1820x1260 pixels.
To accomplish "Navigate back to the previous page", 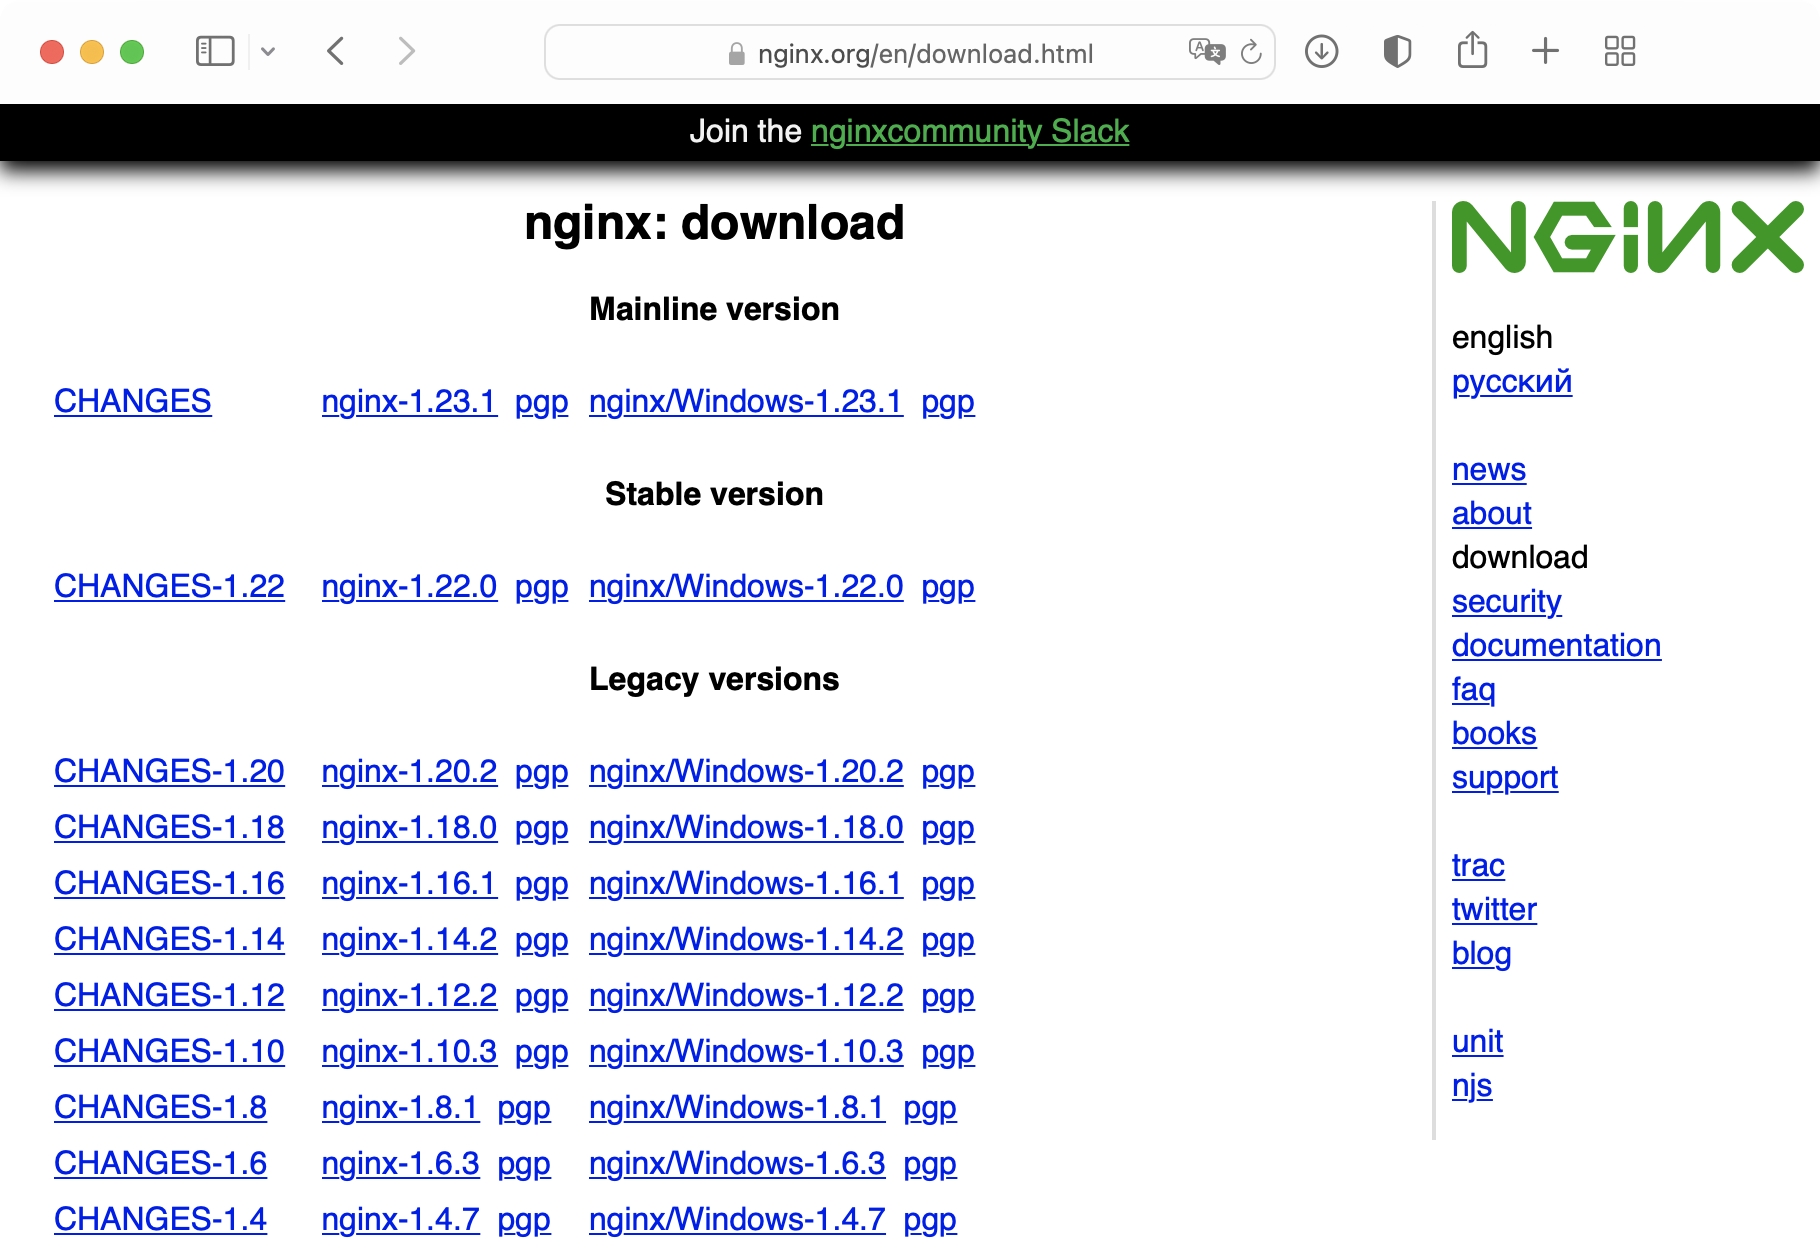I will pos(336,50).
